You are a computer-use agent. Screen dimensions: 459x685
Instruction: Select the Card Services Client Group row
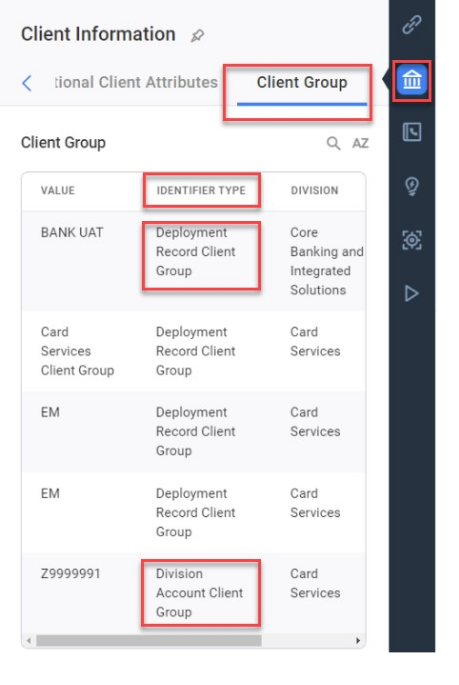click(193, 351)
